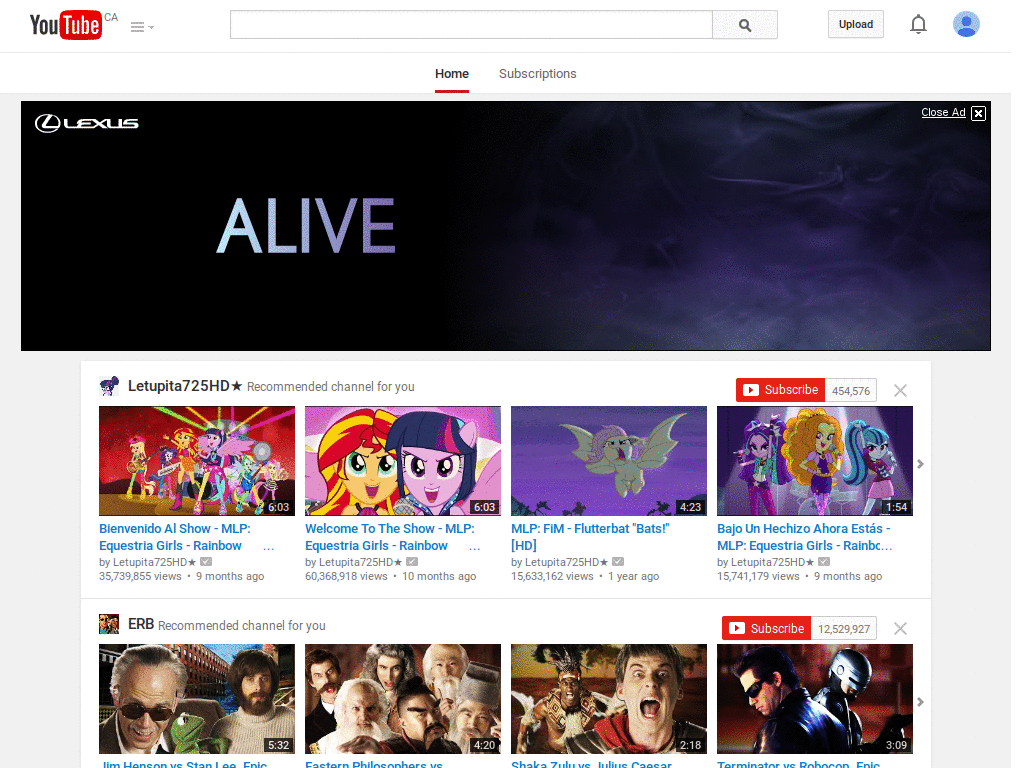Image resolution: width=1024 pixels, height=768 pixels.
Task: Show more ERB videos with the arrow
Action: click(x=920, y=702)
